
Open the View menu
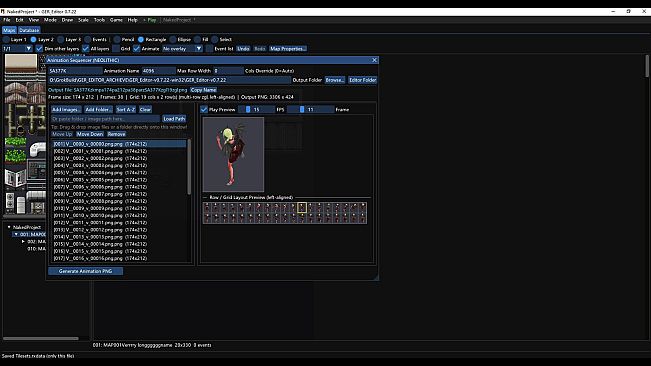pos(34,20)
